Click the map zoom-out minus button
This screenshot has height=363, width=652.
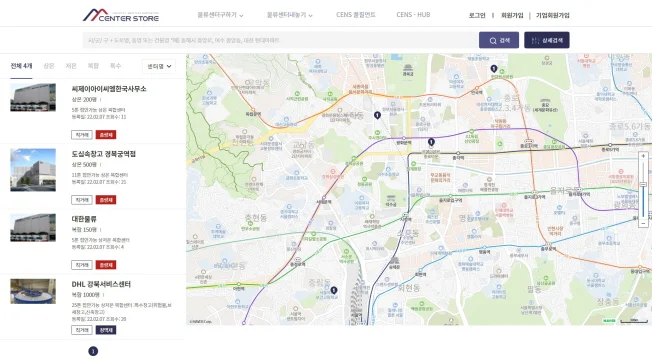tap(643, 223)
